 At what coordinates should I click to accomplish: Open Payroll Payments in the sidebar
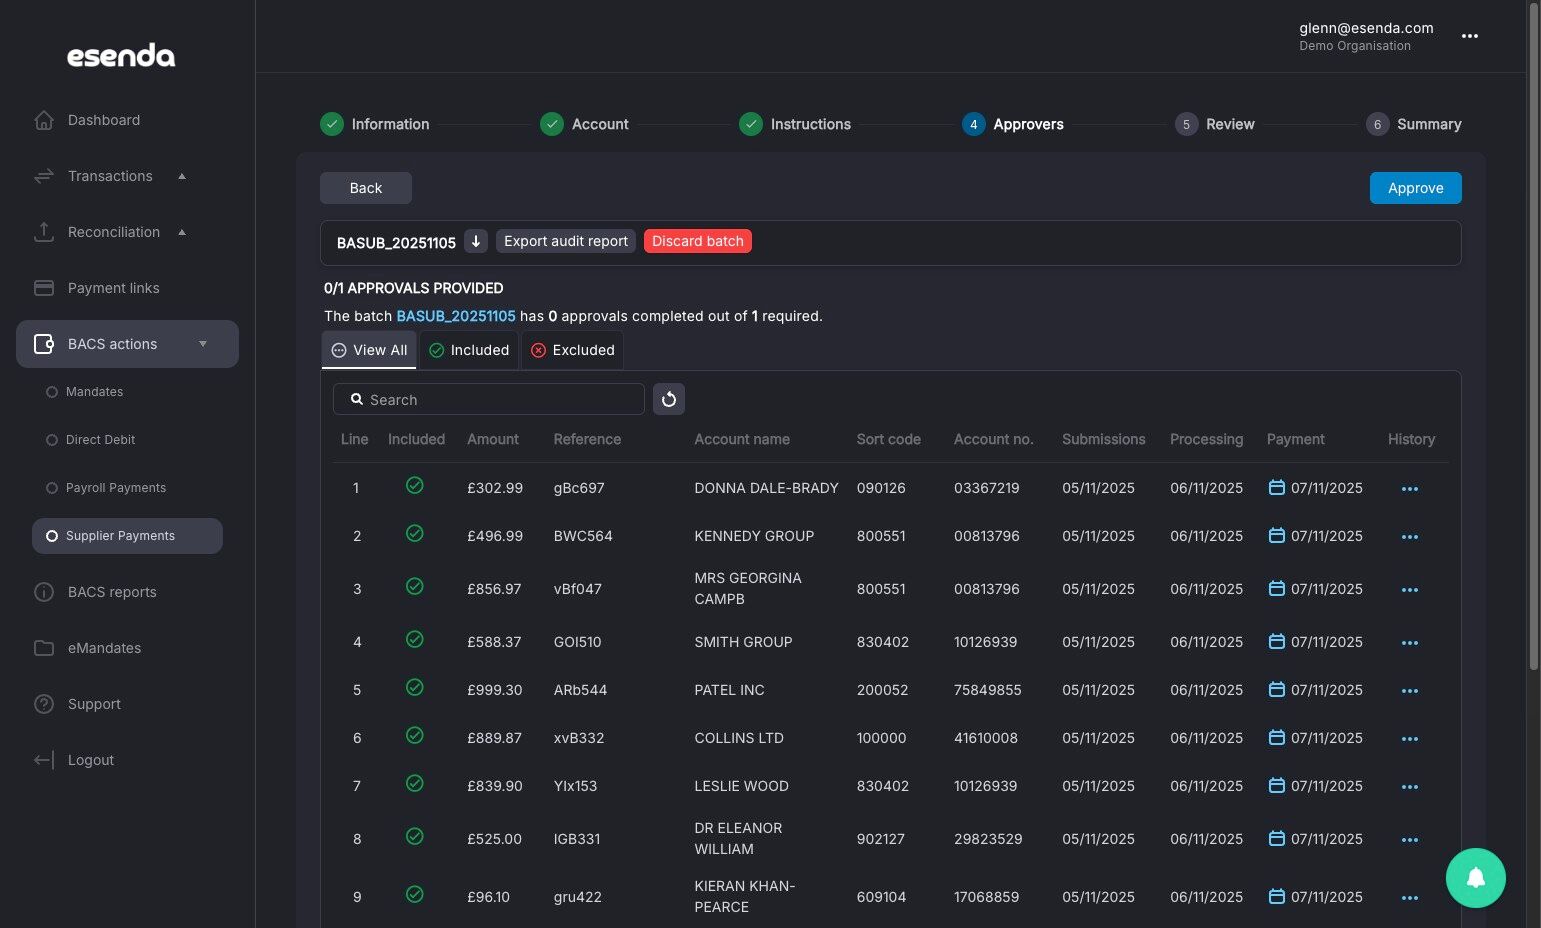tap(116, 488)
